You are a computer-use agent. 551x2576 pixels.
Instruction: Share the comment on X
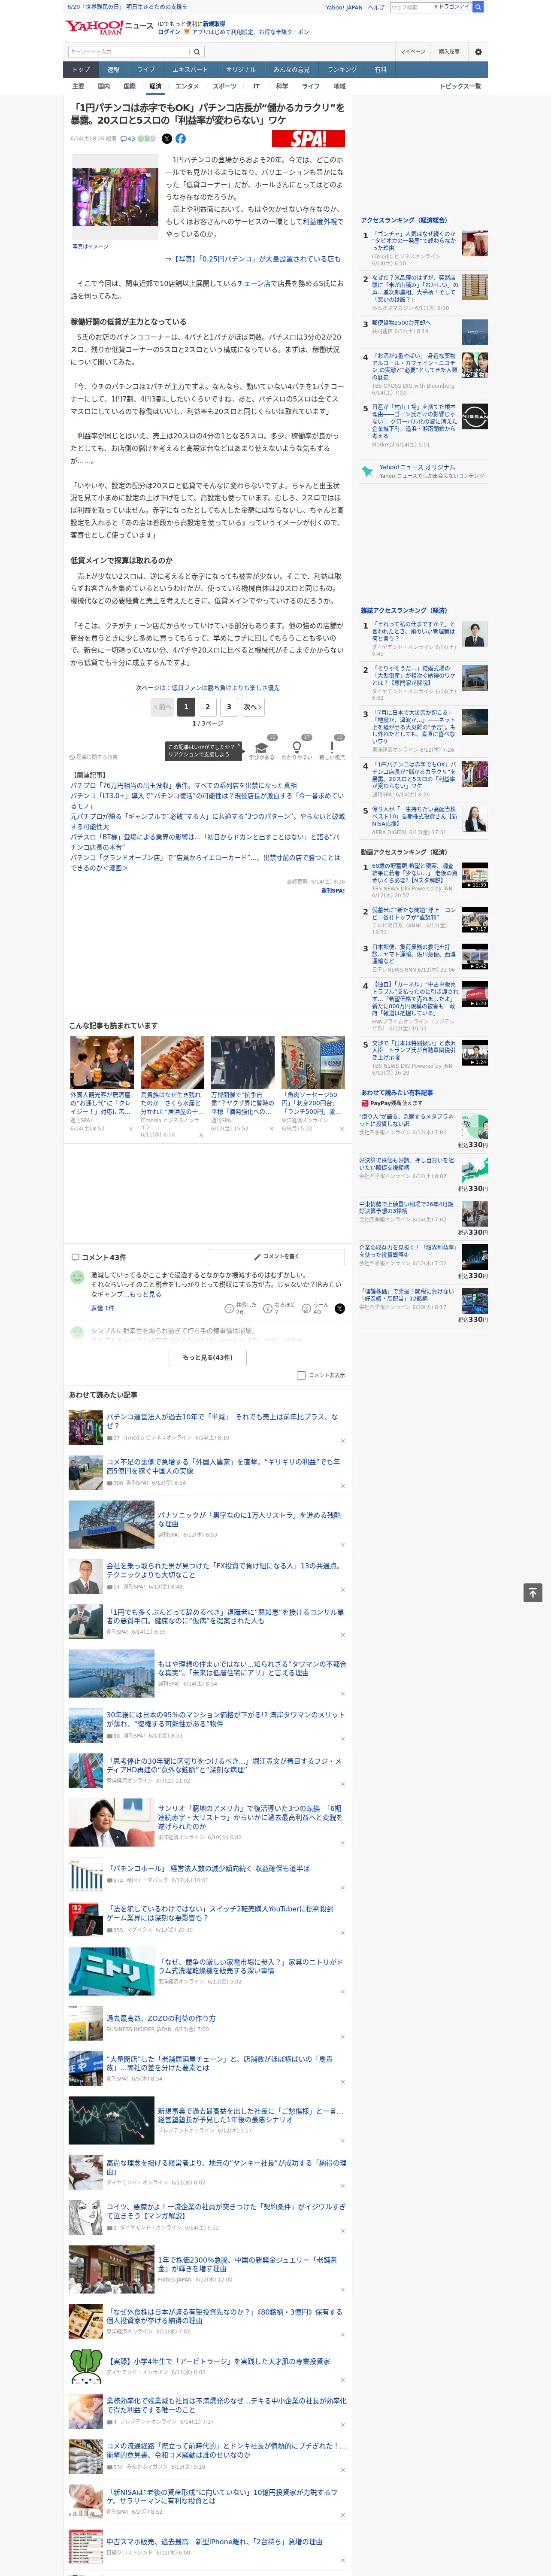point(340,1308)
